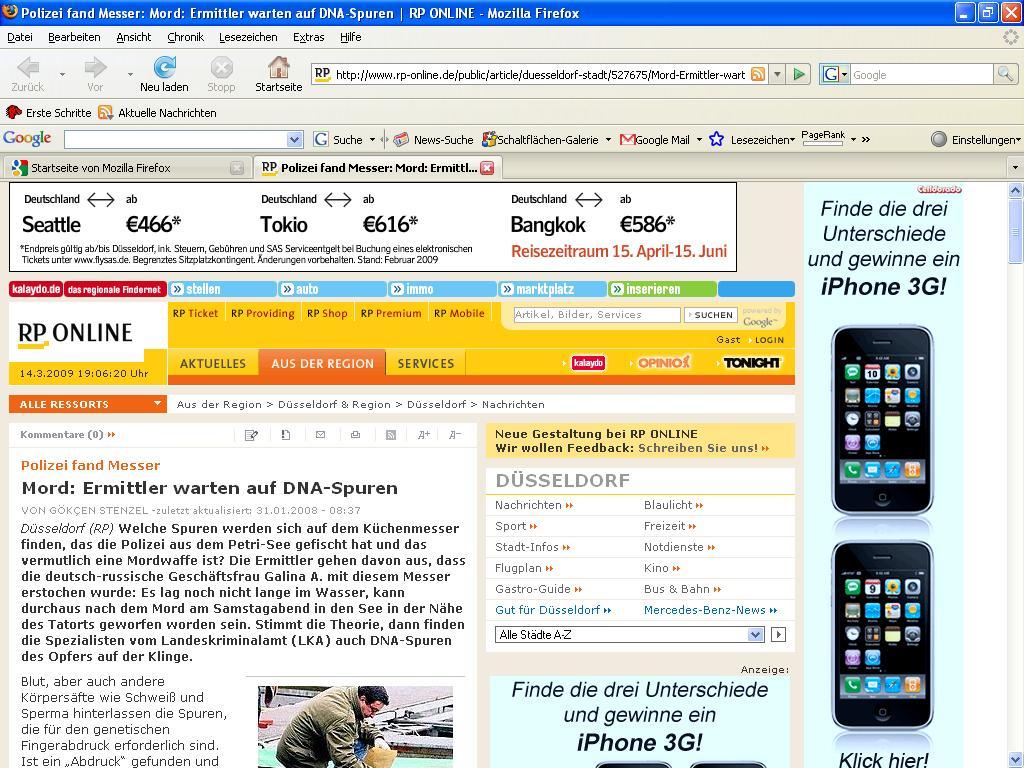Open the Blaulicht link
Viewport: 1024px width, 768px height.
tap(673, 505)
